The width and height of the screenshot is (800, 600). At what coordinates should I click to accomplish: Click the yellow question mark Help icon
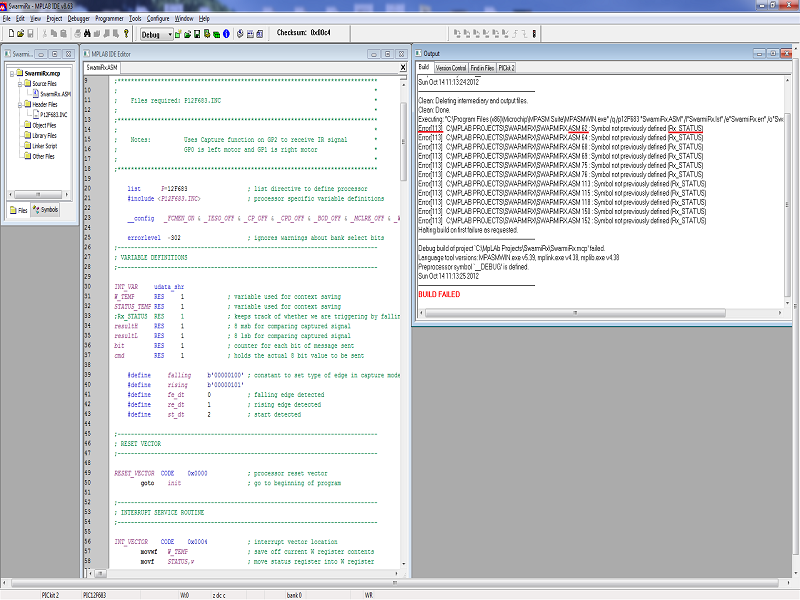point(126,34)
